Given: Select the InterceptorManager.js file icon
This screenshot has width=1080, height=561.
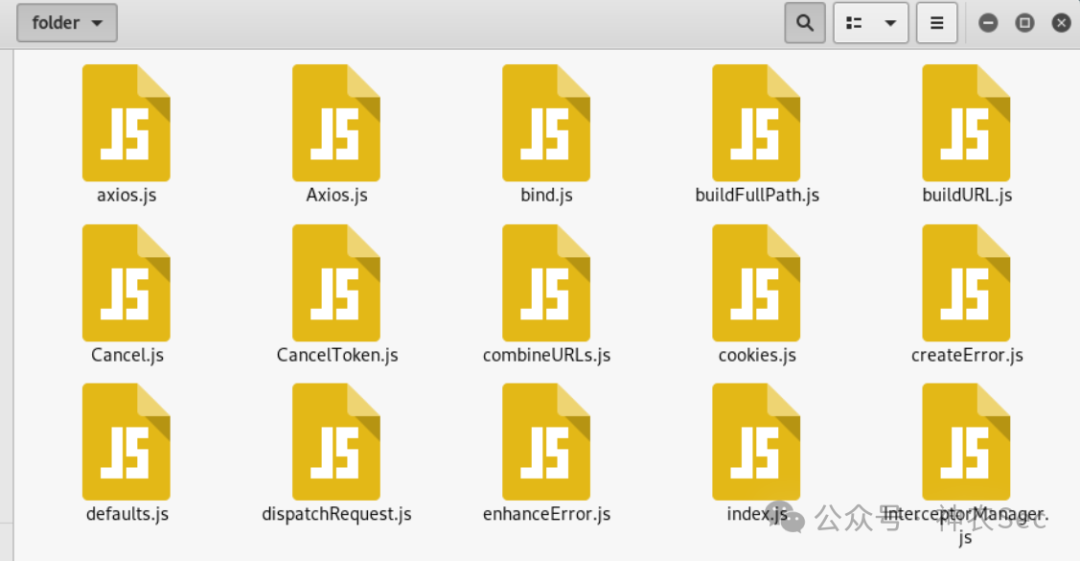Looking at the screenshot, I should (966, 442).
